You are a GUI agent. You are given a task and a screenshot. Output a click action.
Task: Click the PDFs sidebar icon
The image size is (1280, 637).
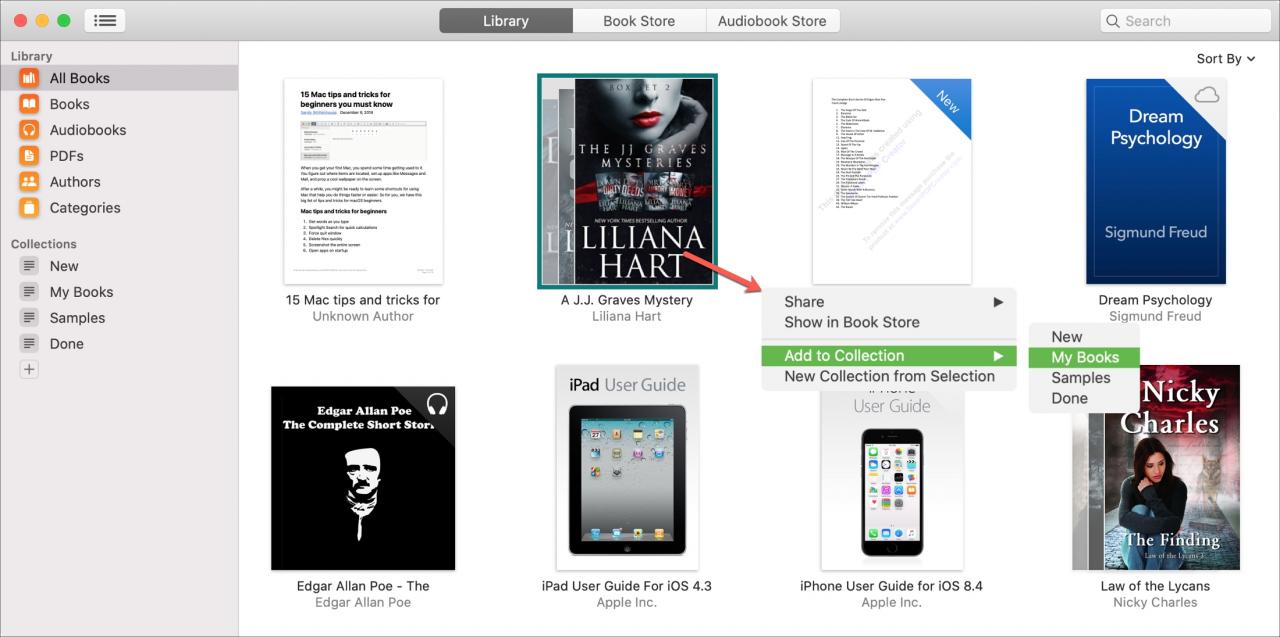click(30, 156)
